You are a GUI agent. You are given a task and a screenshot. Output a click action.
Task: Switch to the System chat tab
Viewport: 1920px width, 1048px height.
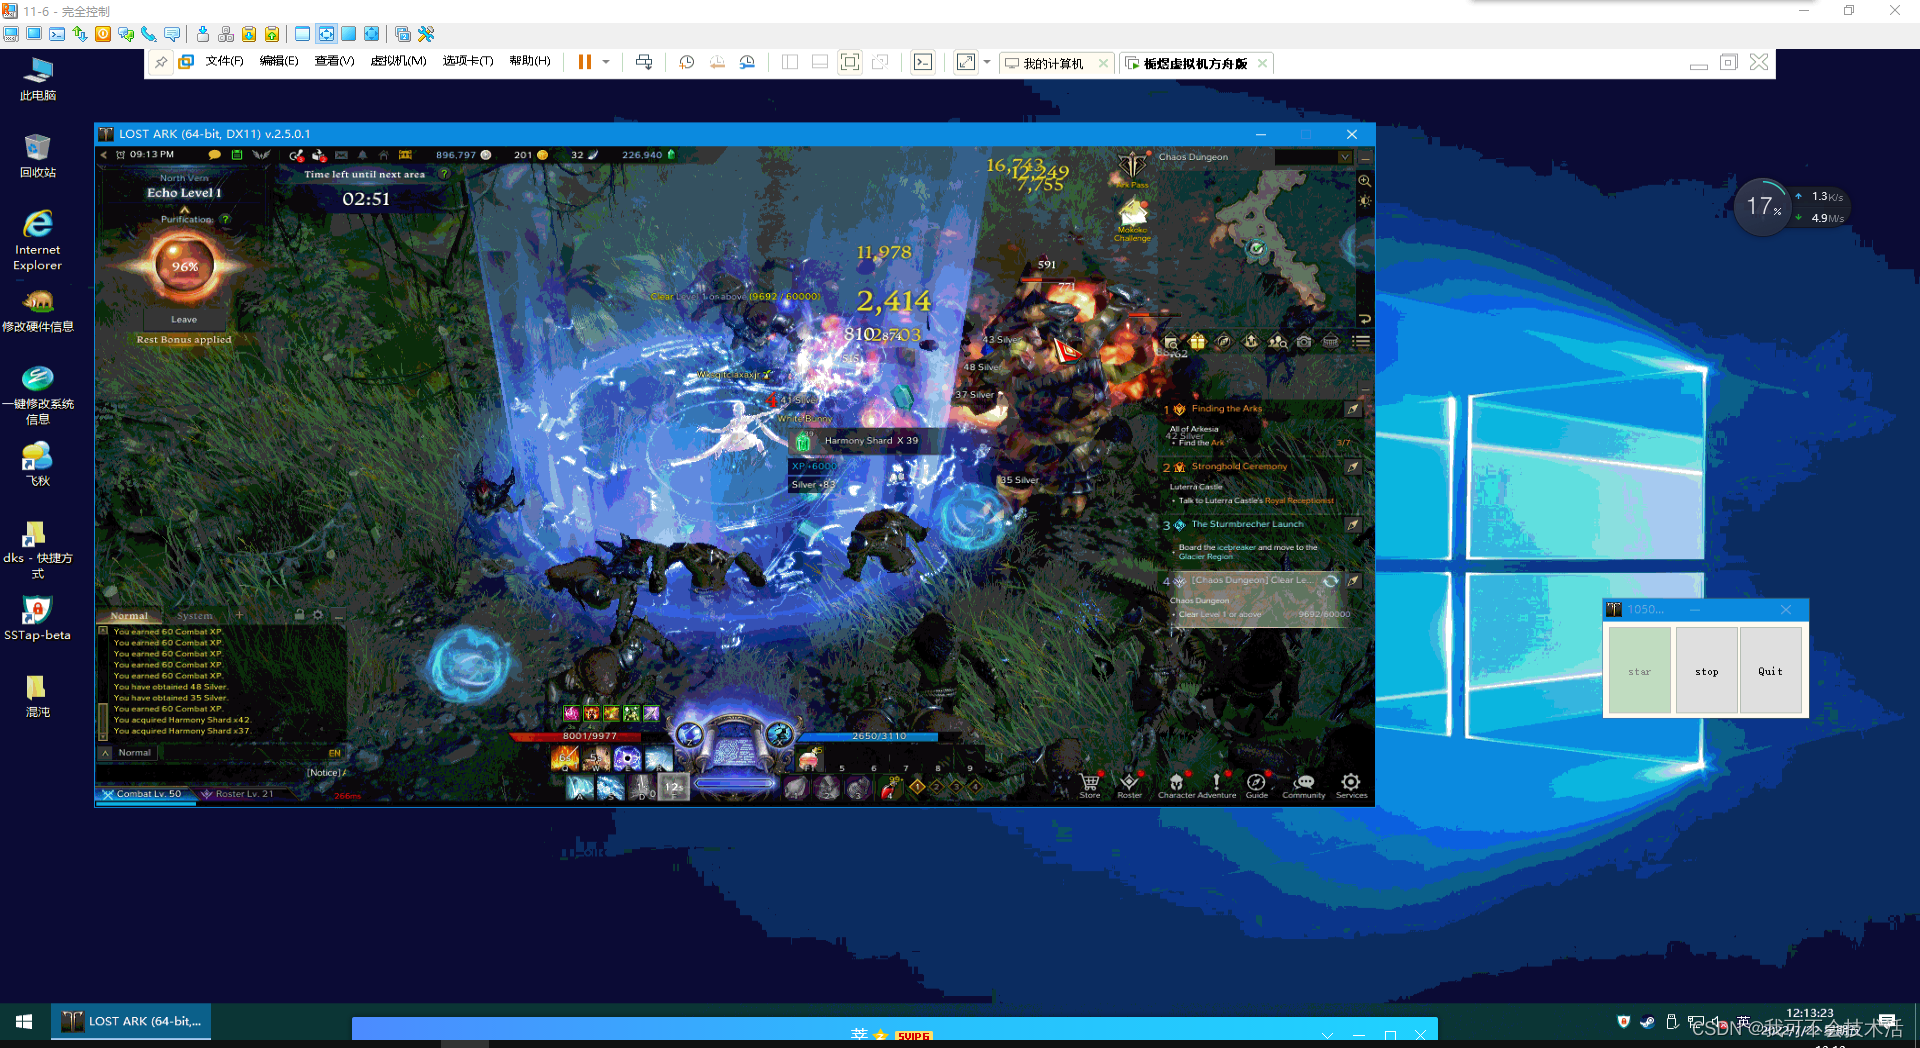(194, 615)
